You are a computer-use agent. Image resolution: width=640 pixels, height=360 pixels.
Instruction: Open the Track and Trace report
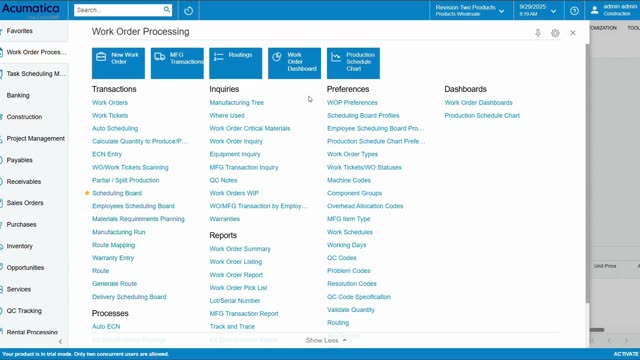pos(232,327)
